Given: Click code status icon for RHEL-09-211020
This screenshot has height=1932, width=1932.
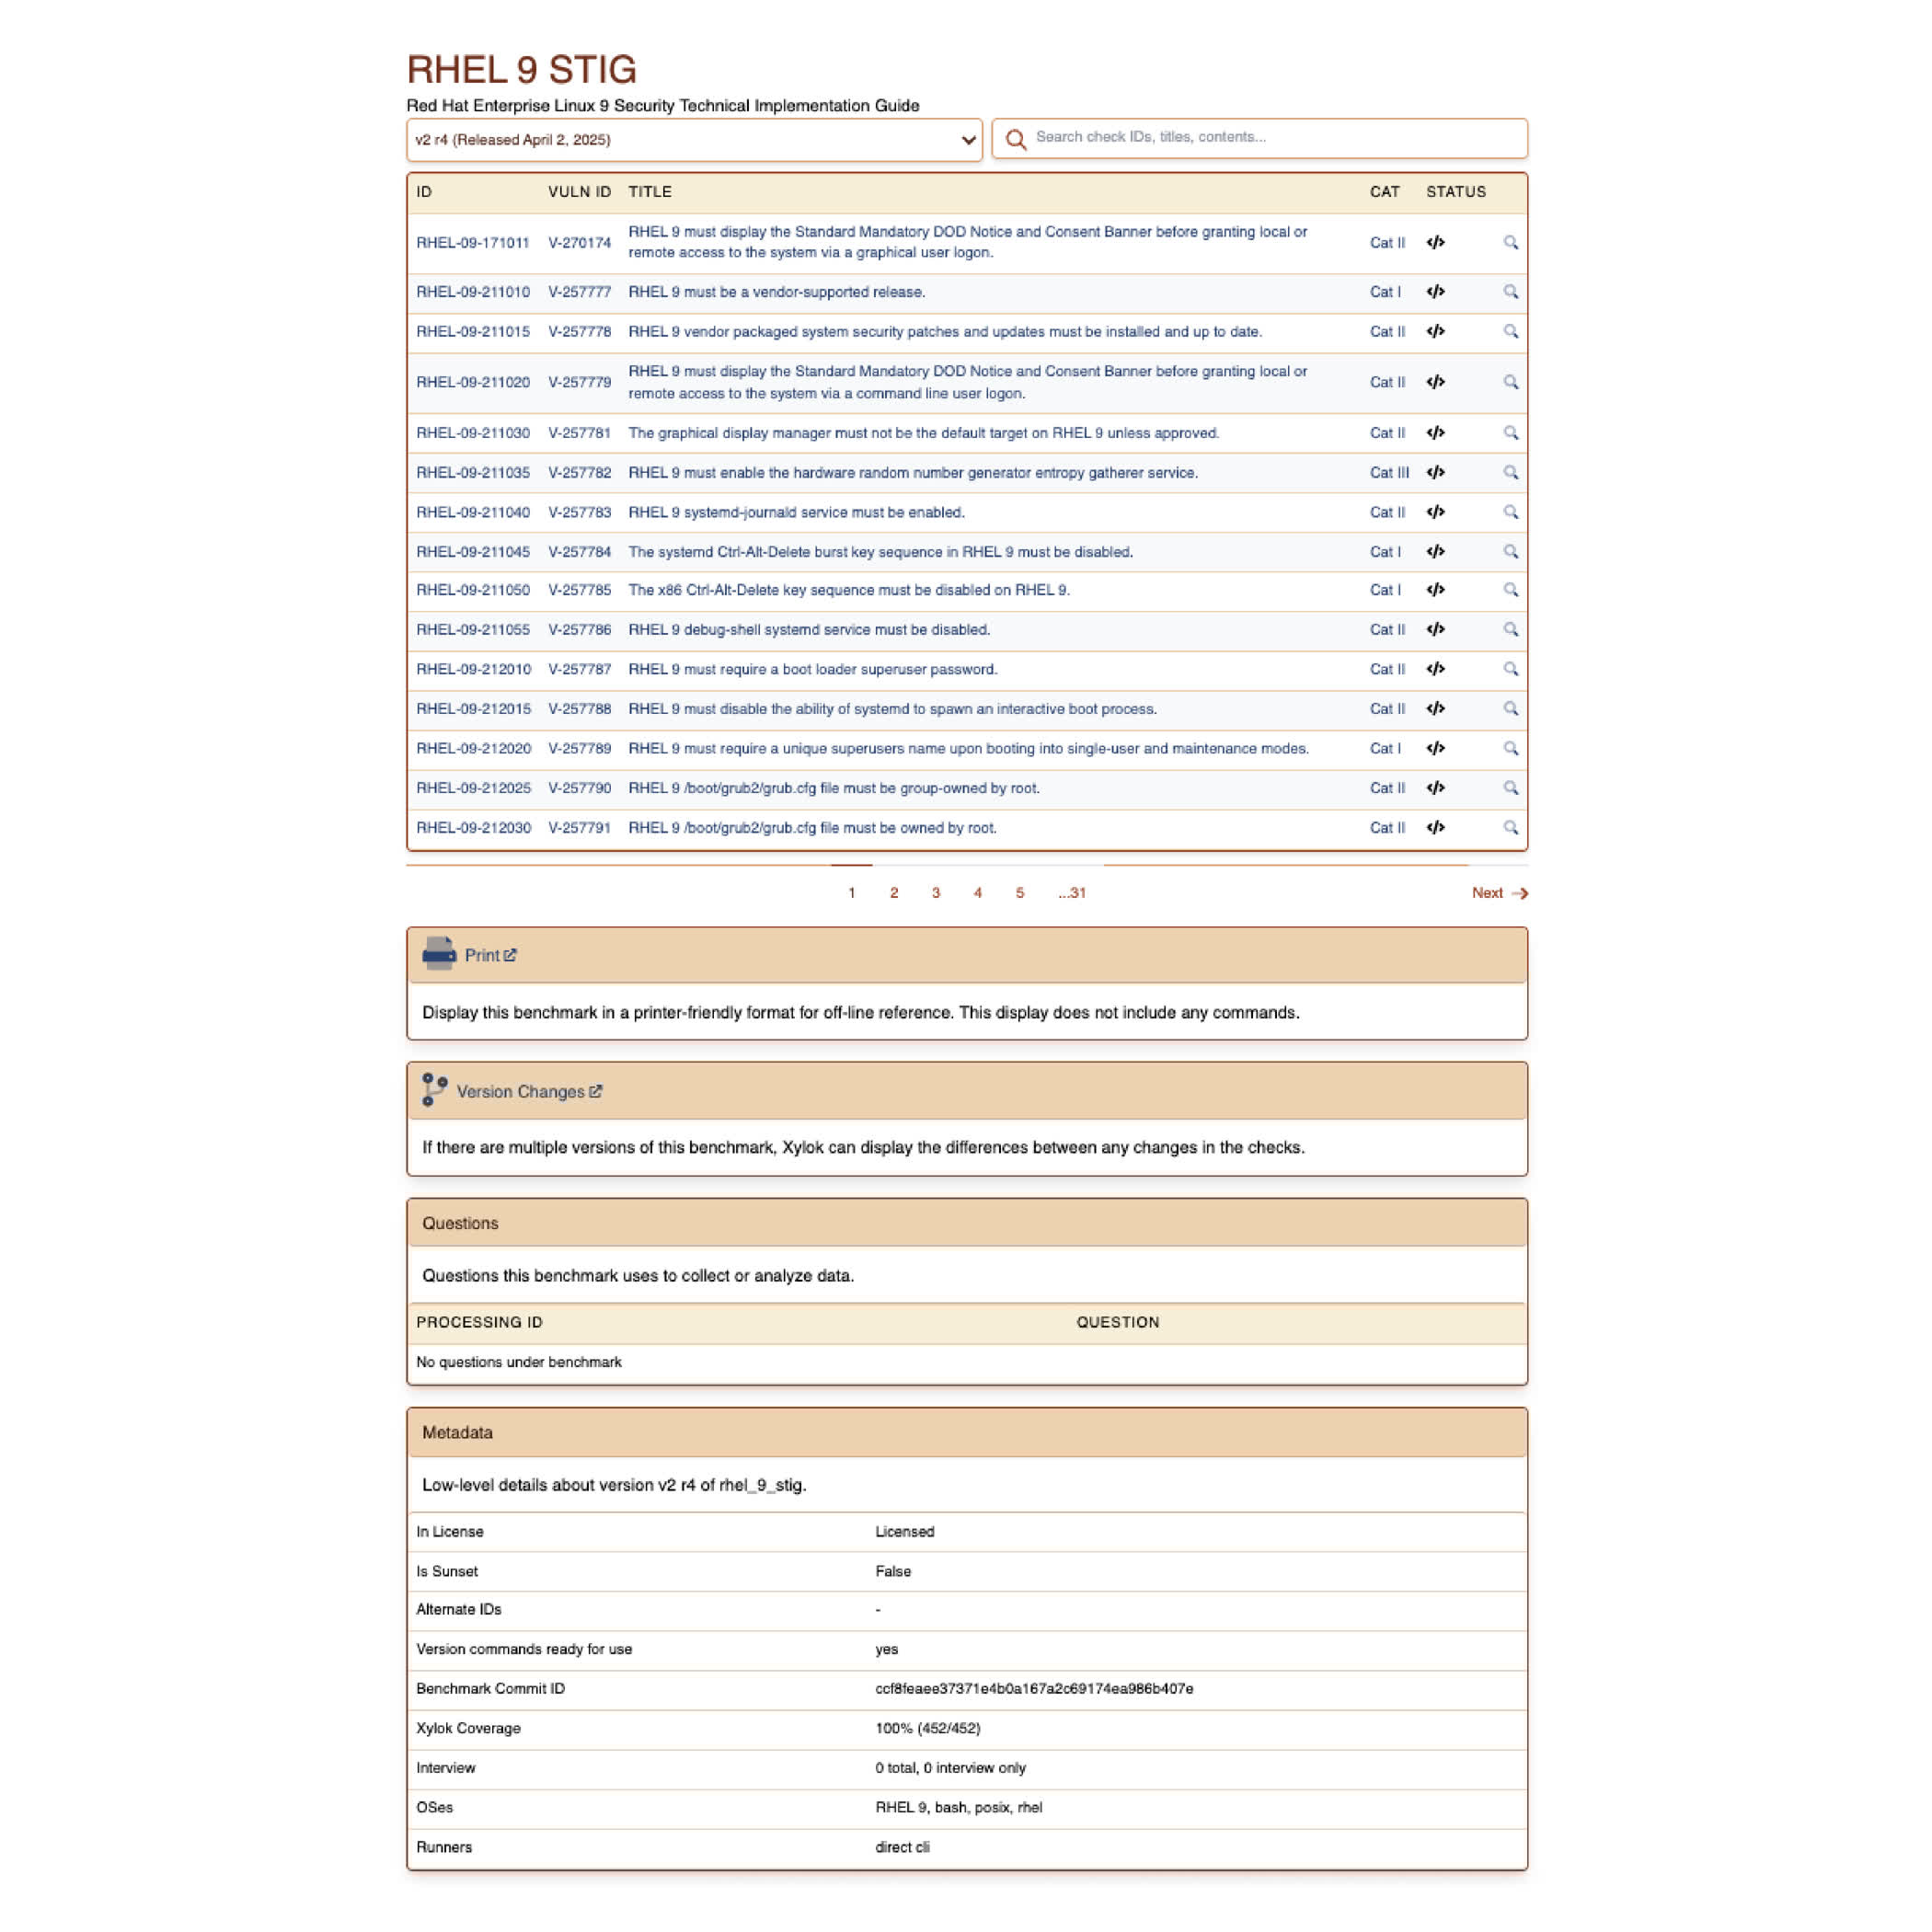Looking at the screenshot, I should coord(1435,382).
